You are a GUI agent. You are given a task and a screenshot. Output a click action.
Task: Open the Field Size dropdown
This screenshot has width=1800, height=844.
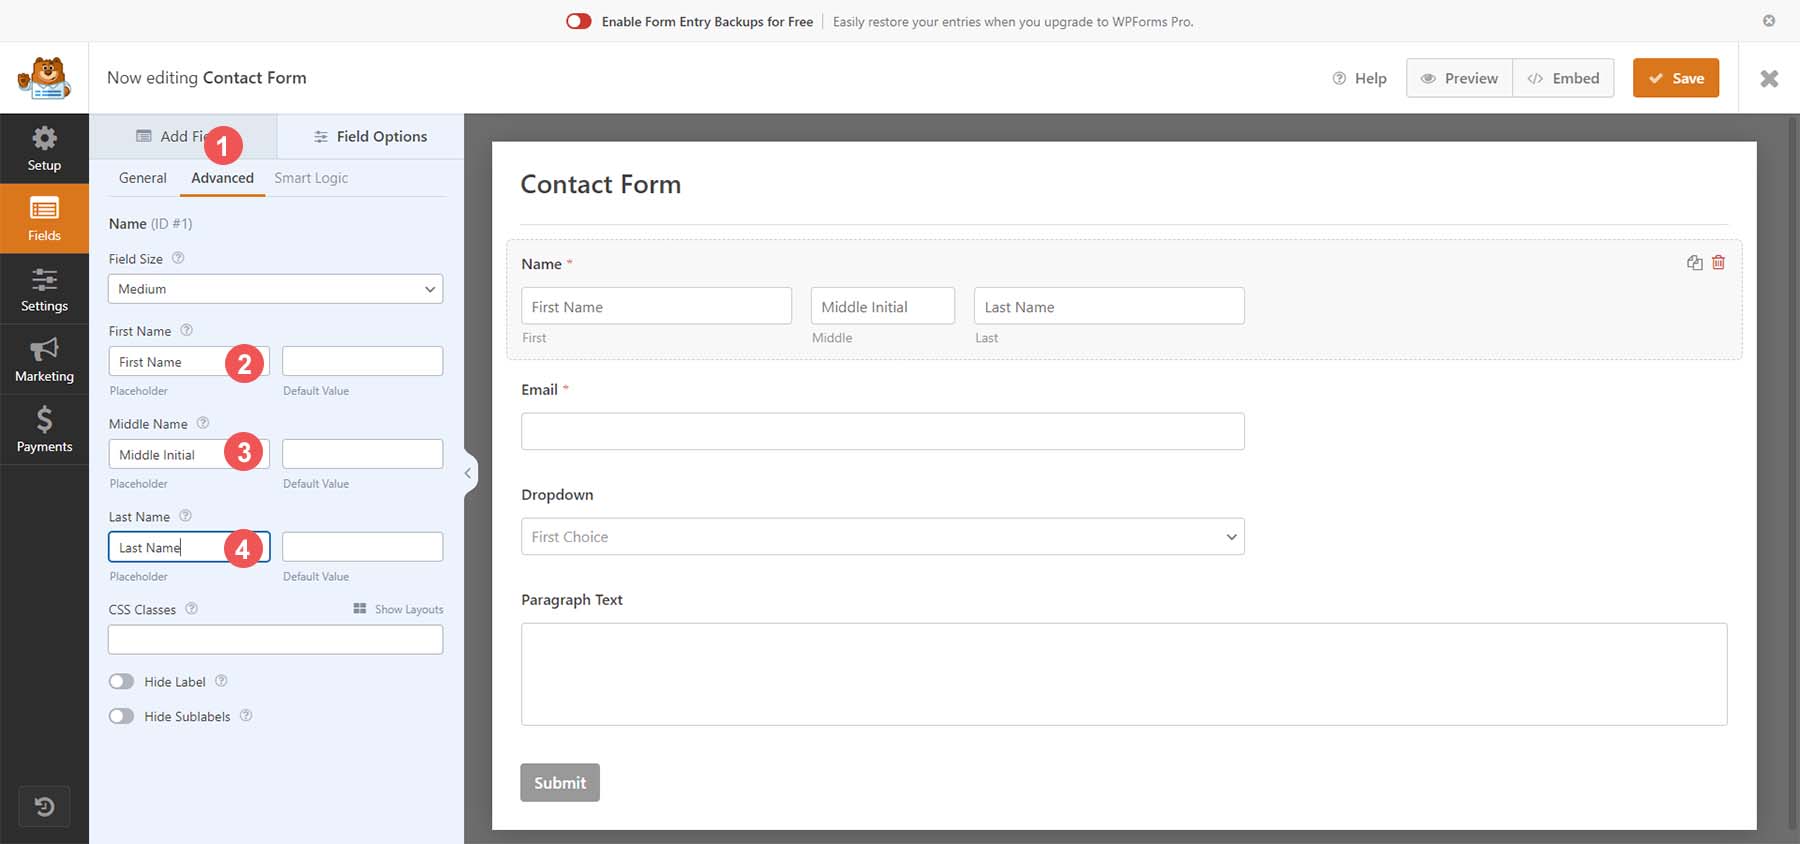275,289
